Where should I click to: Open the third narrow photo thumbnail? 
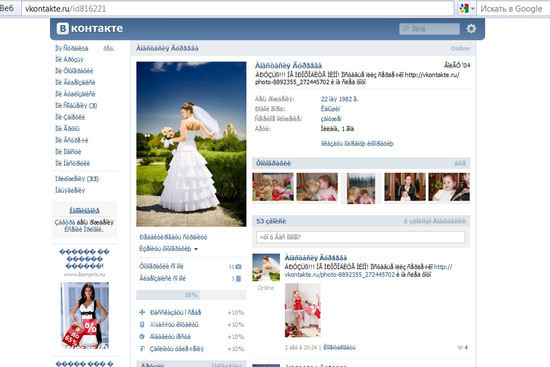click(361, 188)
